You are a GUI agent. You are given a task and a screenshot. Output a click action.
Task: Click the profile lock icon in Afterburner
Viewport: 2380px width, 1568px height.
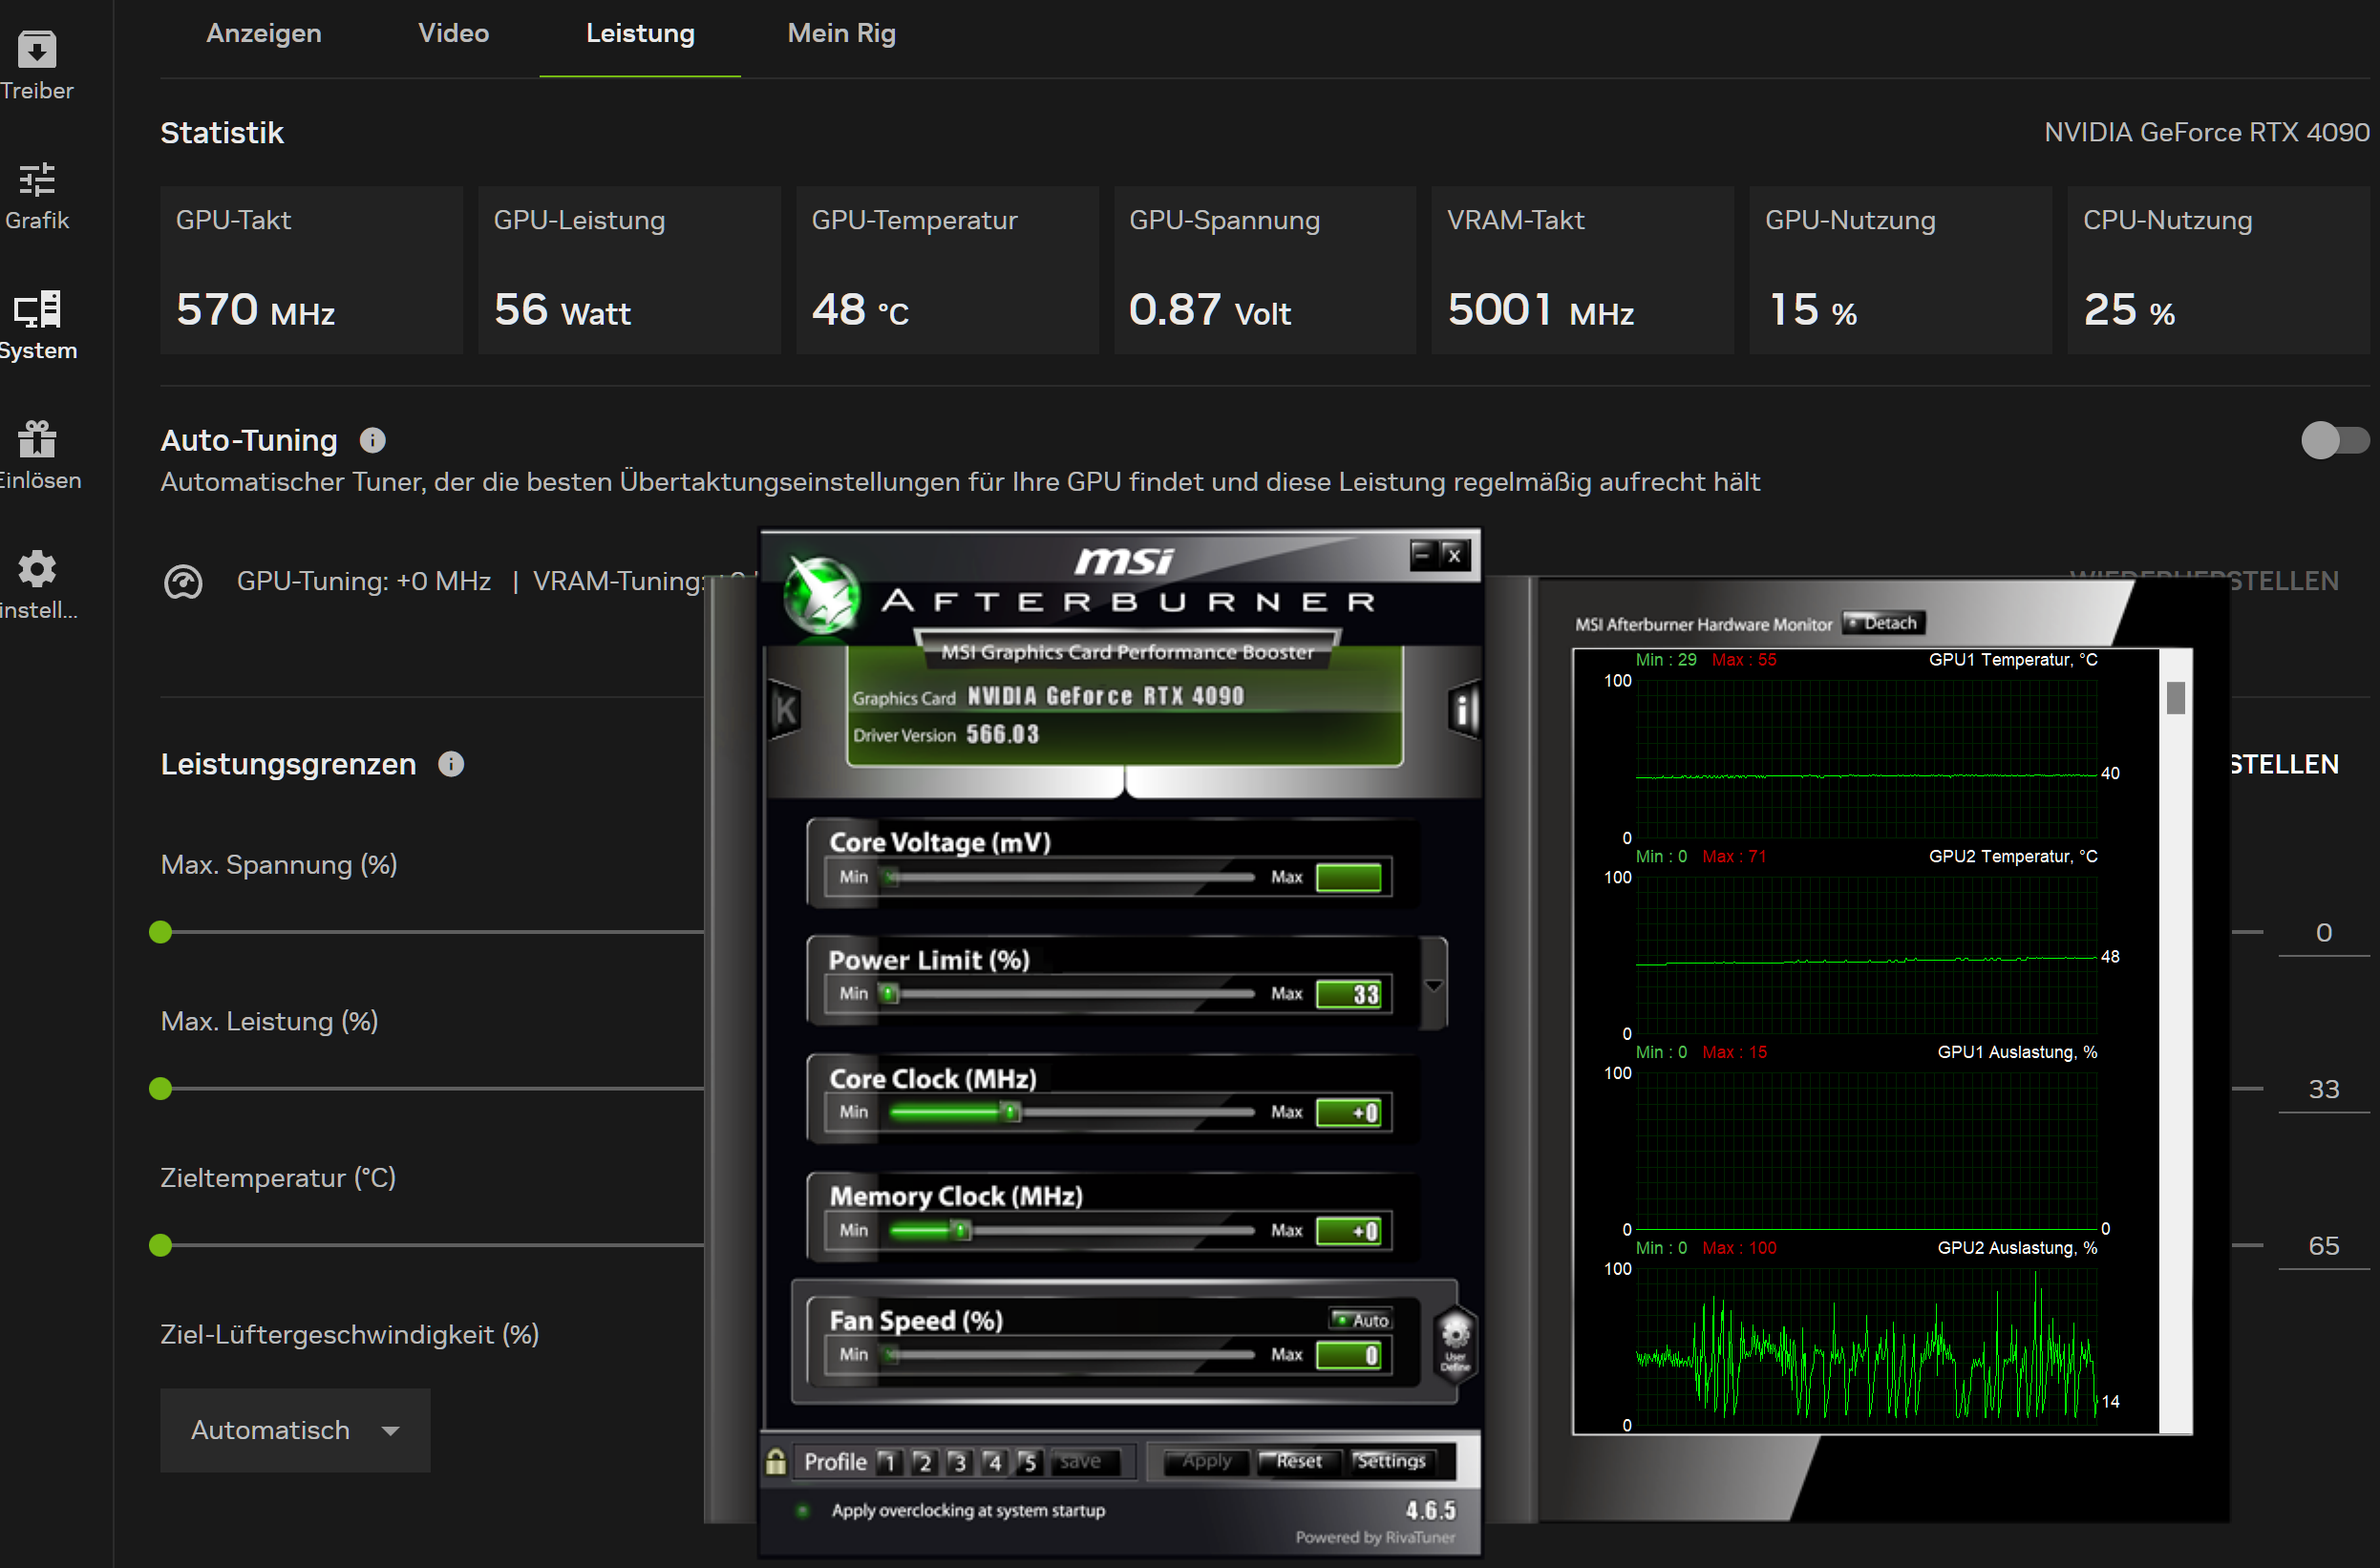[776, 1462]
